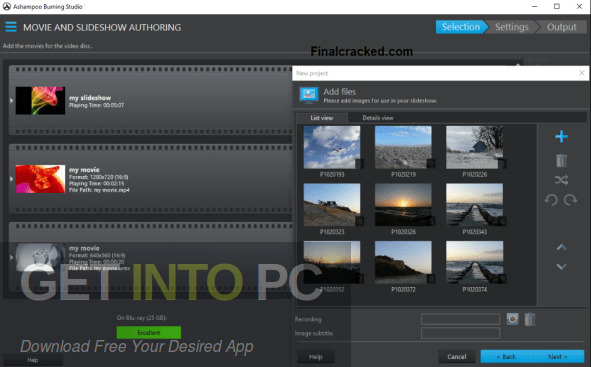Click the Image subtitle input field
Viewport: 591px width, 367px height.
pyautogui.click(x=461, y=333)
